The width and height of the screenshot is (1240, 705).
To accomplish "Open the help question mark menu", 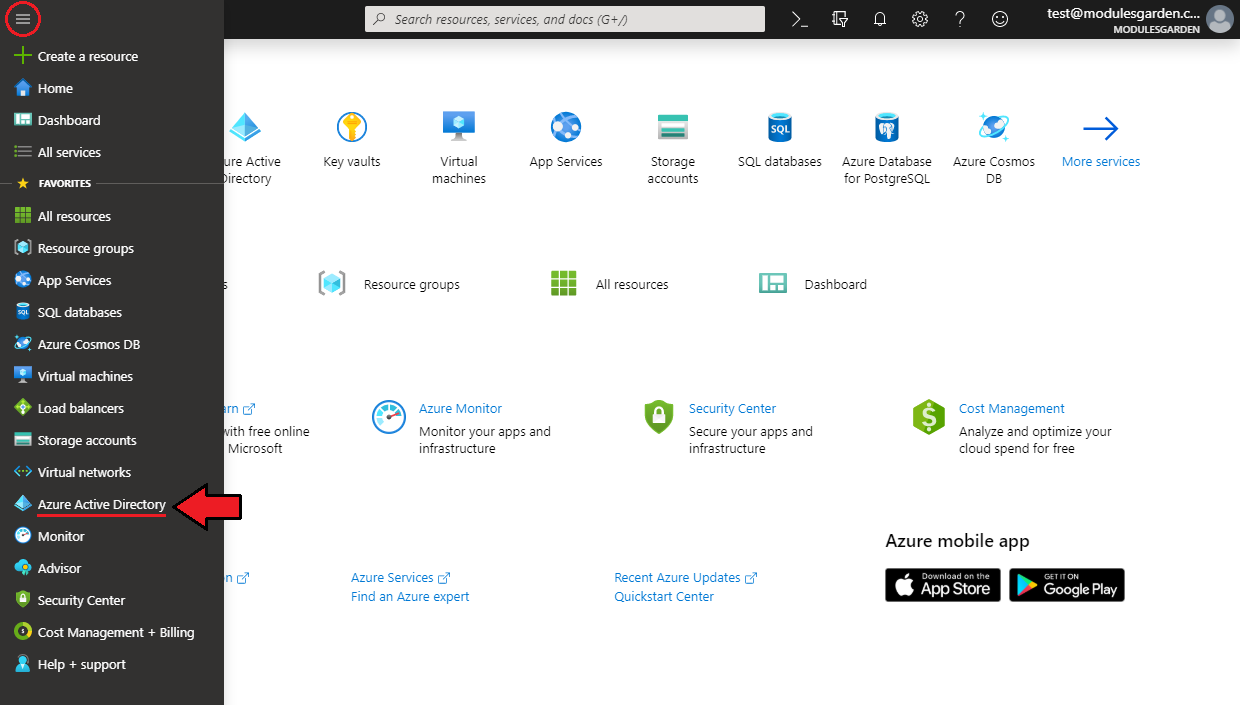I will pos(960,19).
